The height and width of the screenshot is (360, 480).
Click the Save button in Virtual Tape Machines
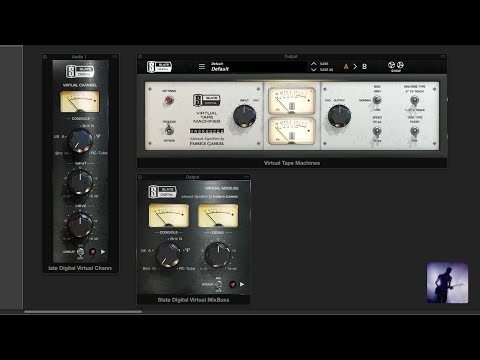click(x=324, y=63)
